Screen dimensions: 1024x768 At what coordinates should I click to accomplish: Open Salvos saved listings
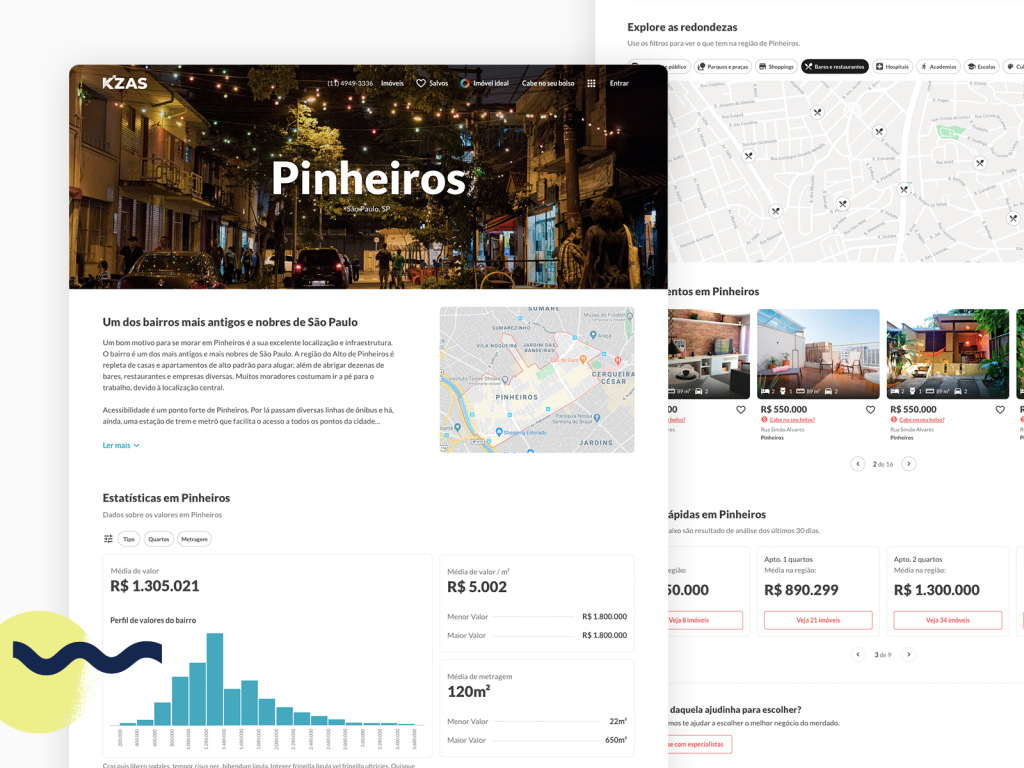[x=432, y=84]
